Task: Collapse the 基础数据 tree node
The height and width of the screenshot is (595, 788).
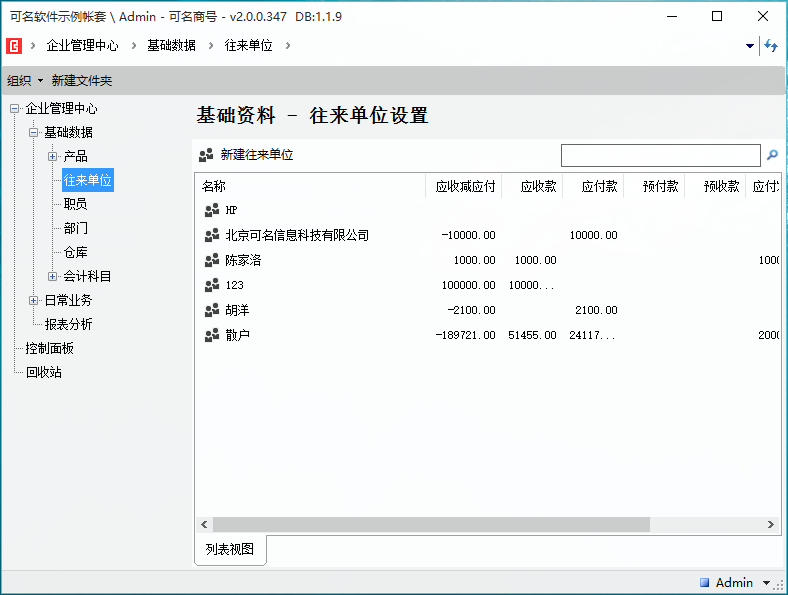Action: [x=34, y=132]
